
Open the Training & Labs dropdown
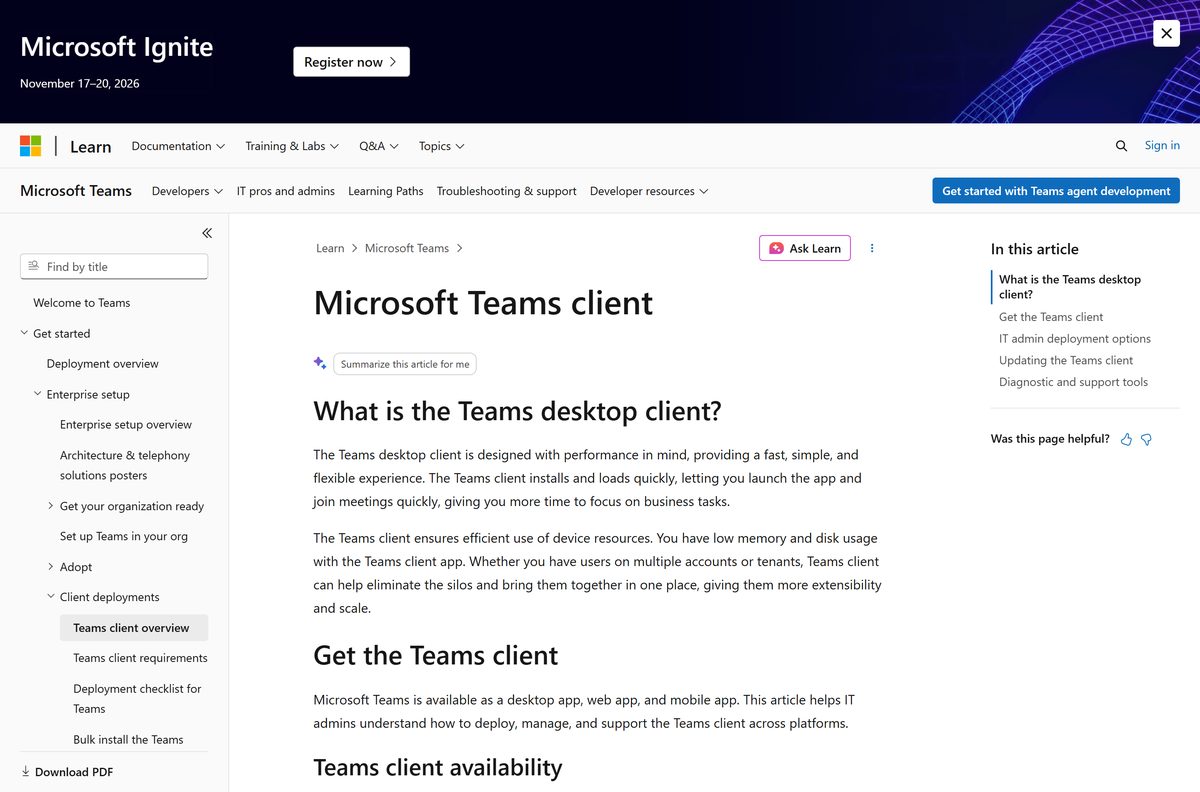[292, 146]
